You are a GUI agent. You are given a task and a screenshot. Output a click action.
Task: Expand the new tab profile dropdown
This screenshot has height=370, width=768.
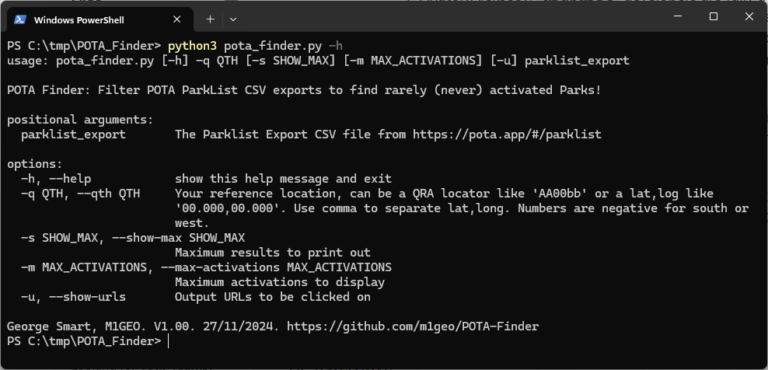point(233,19)
